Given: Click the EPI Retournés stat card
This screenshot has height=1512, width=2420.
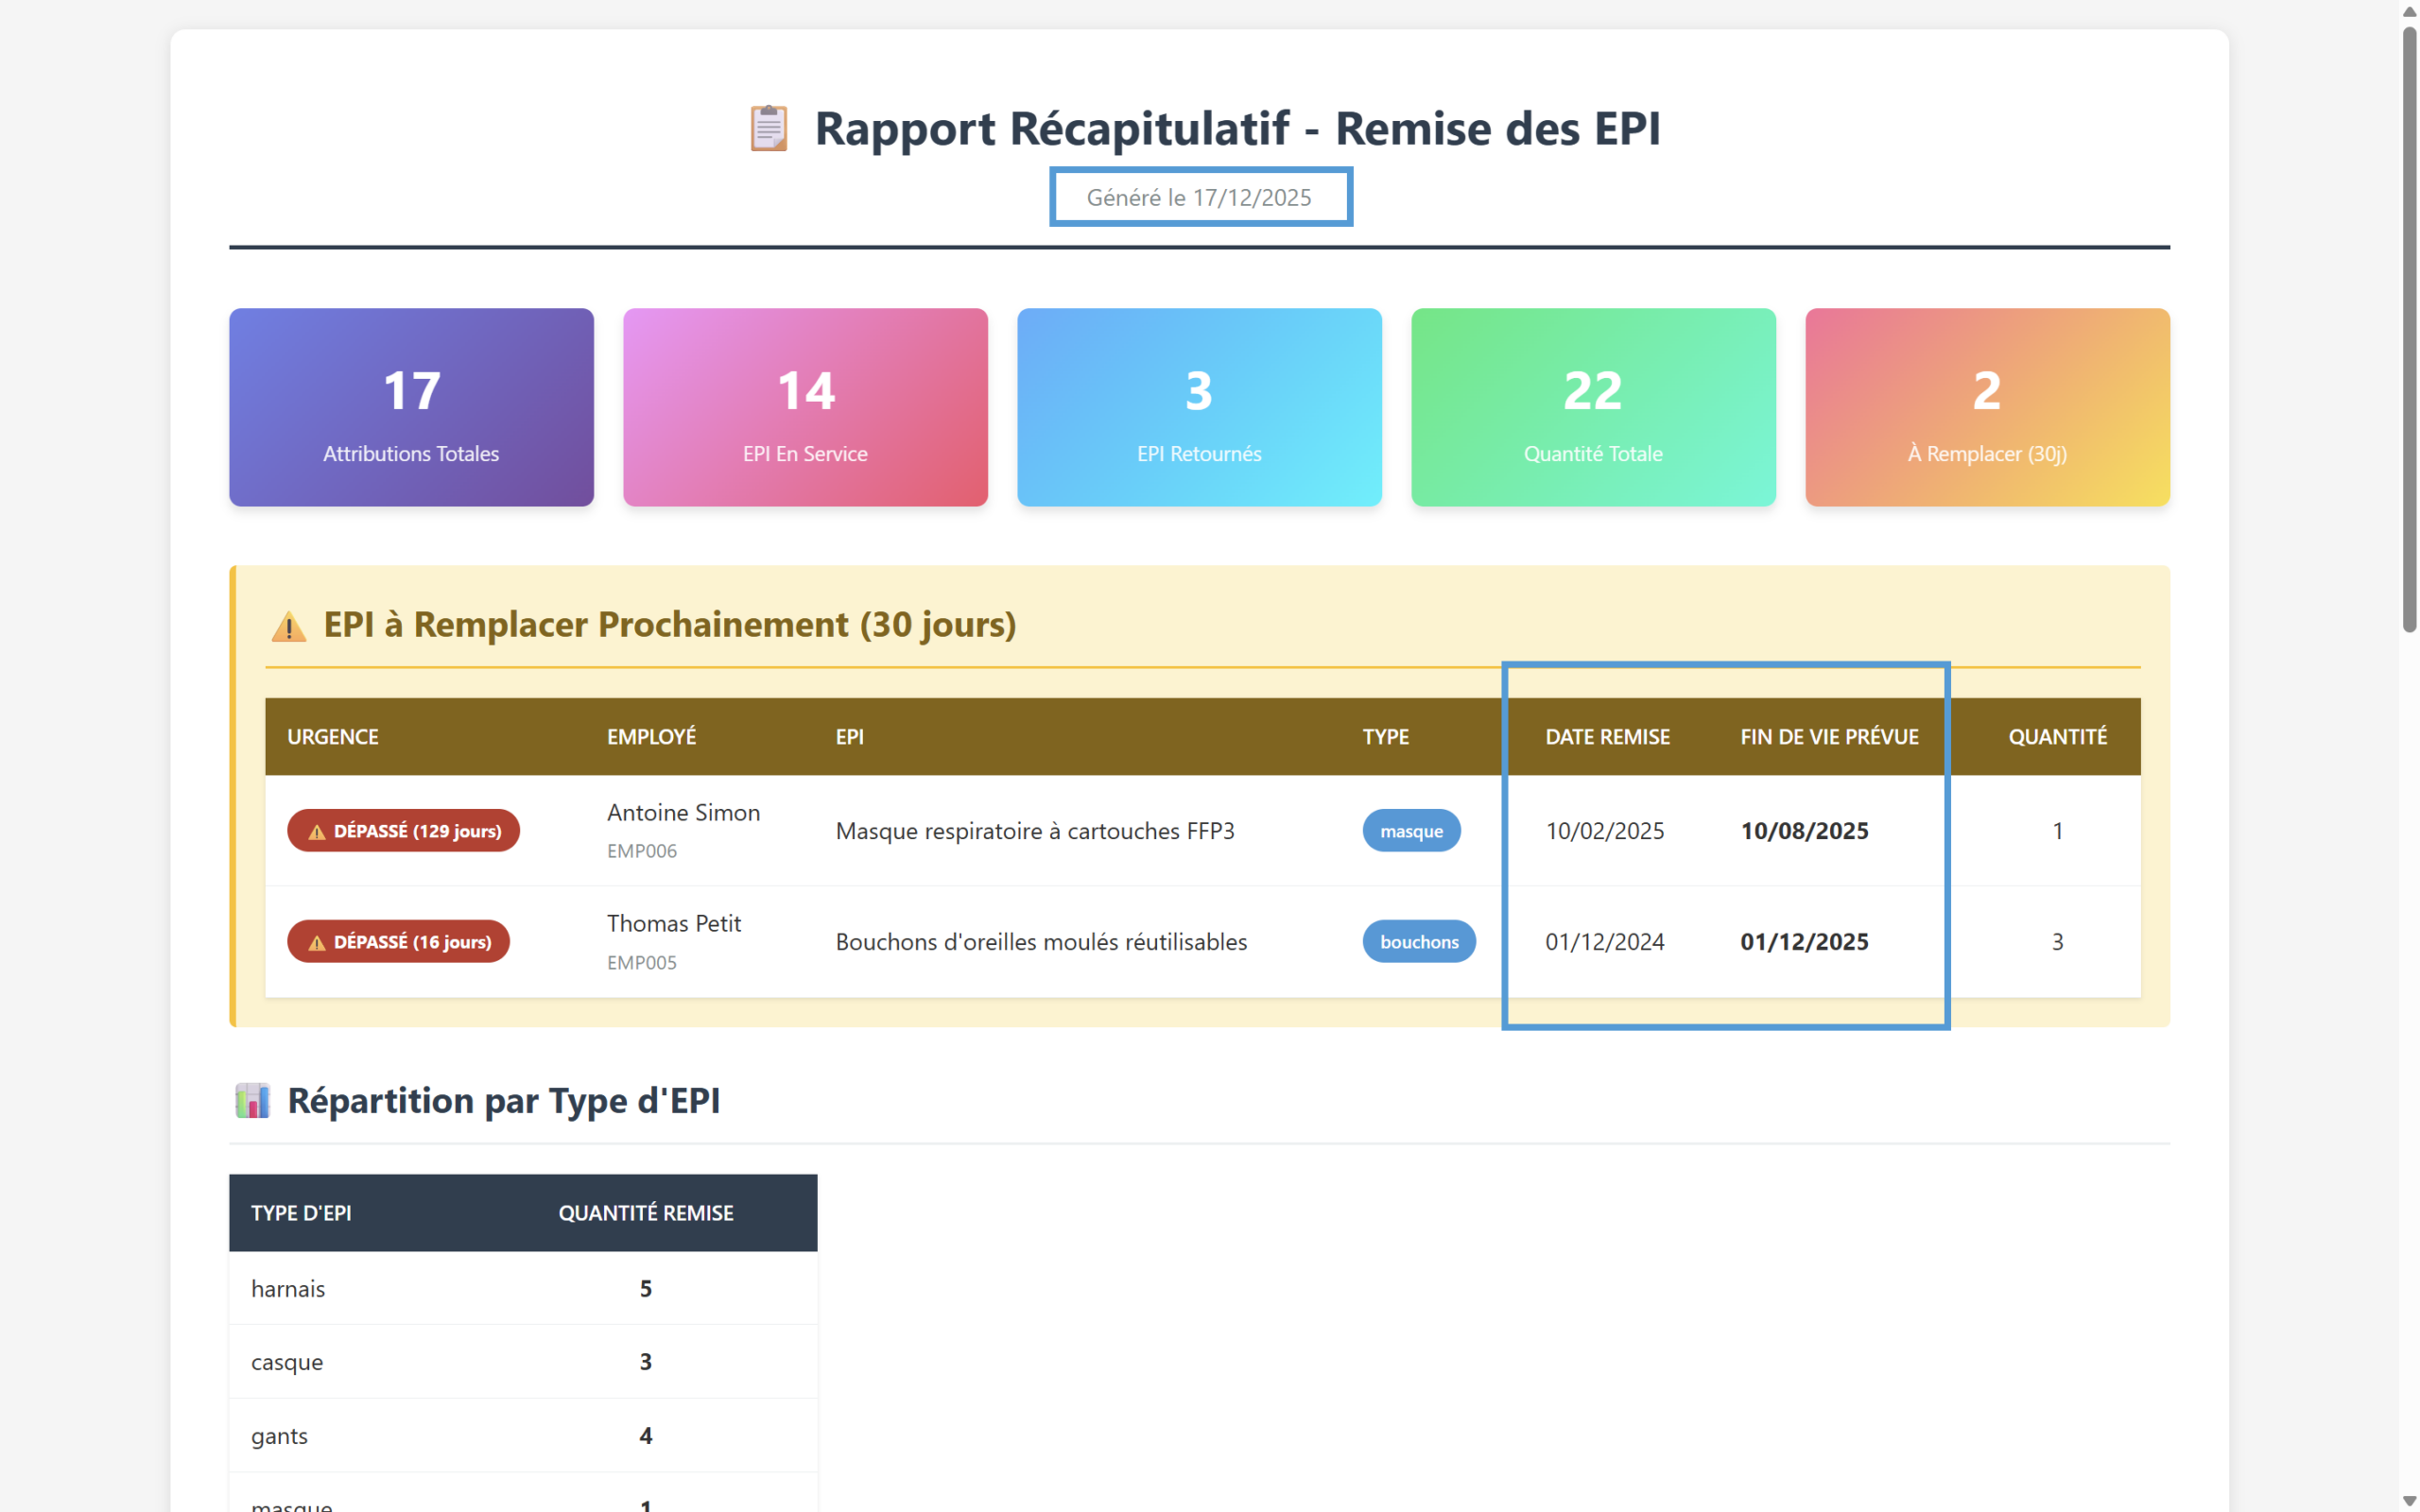Looking at the screenshot, I should click(1199, 407).
